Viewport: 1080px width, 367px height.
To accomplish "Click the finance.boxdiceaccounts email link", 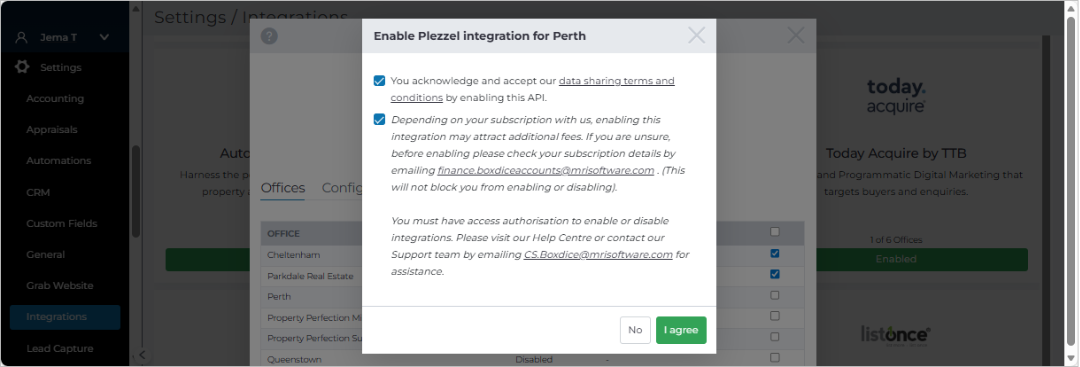I will pos(546,170).
